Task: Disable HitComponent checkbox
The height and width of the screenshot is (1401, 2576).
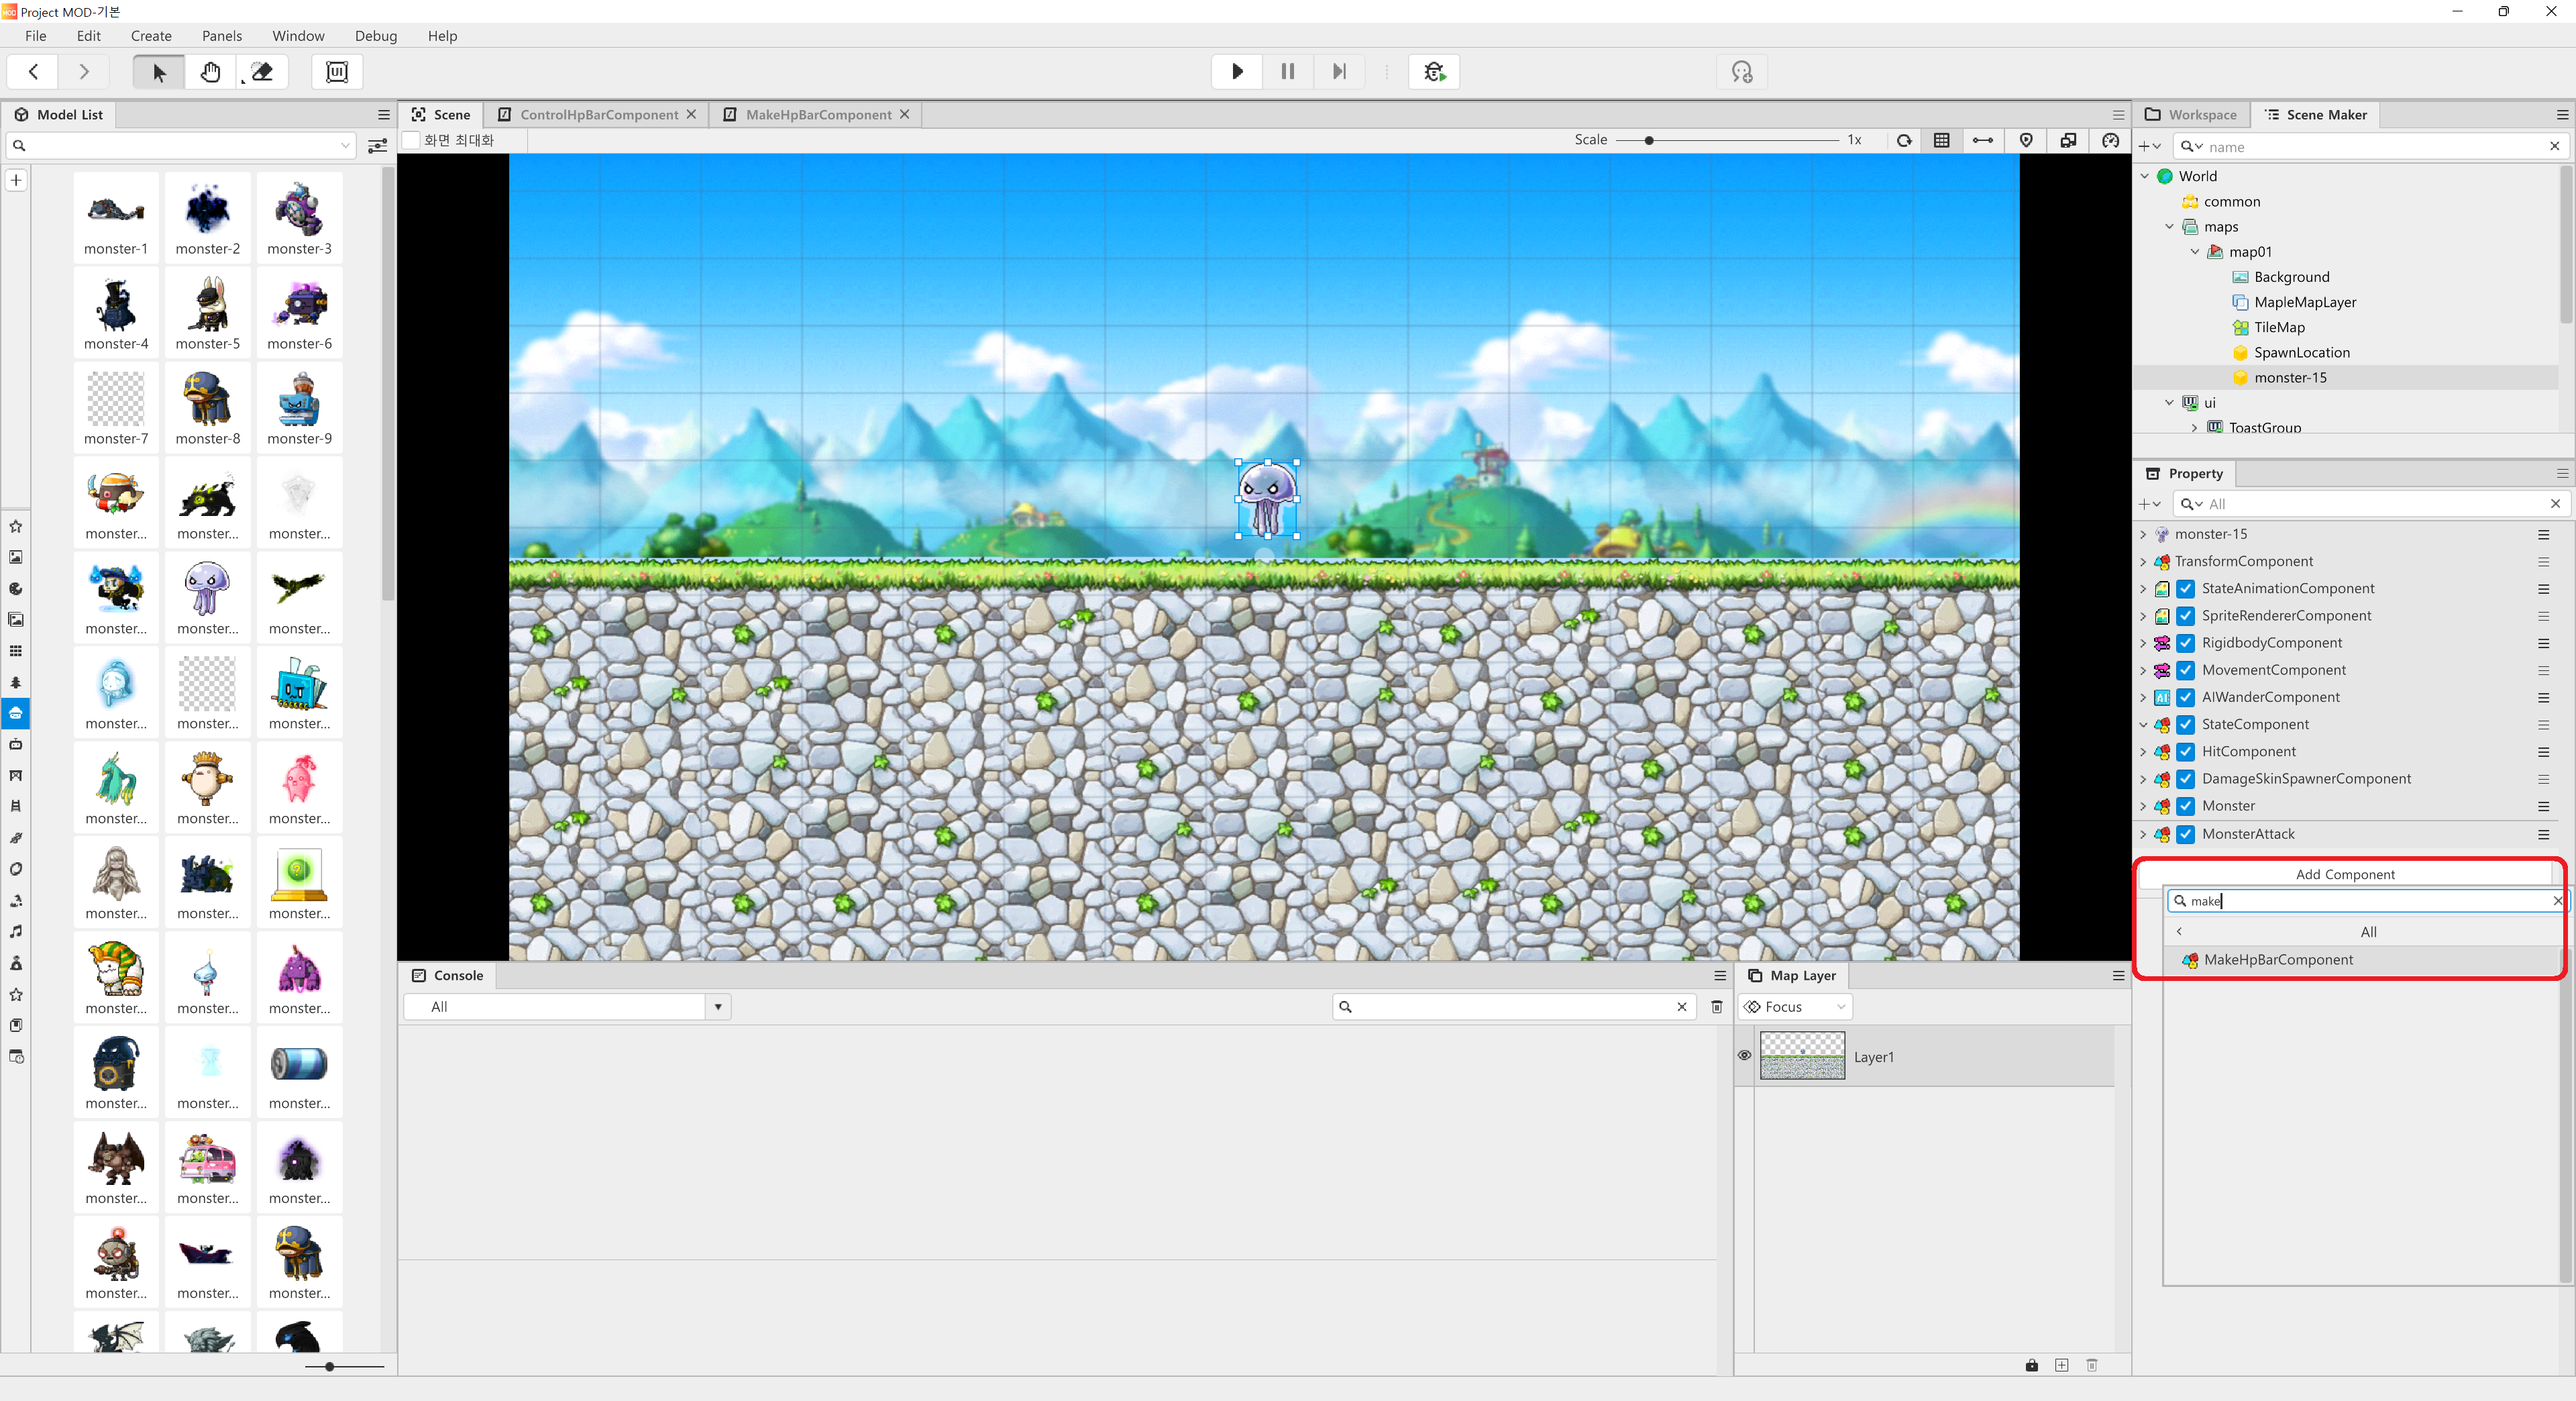Action: 2187,752
